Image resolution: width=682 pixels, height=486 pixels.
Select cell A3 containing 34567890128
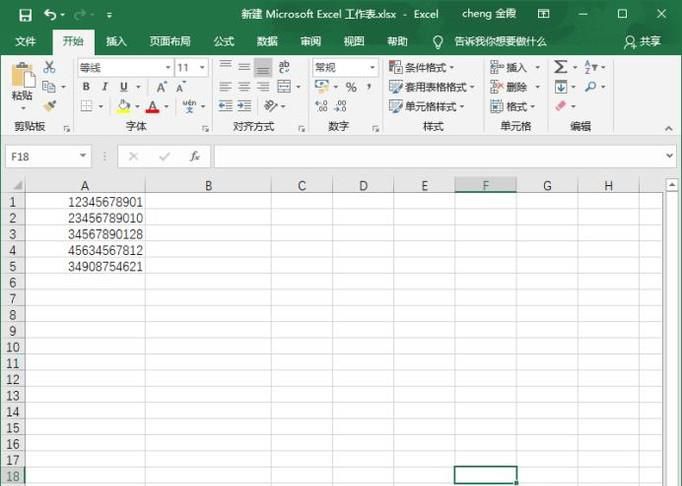pos(85,234)
